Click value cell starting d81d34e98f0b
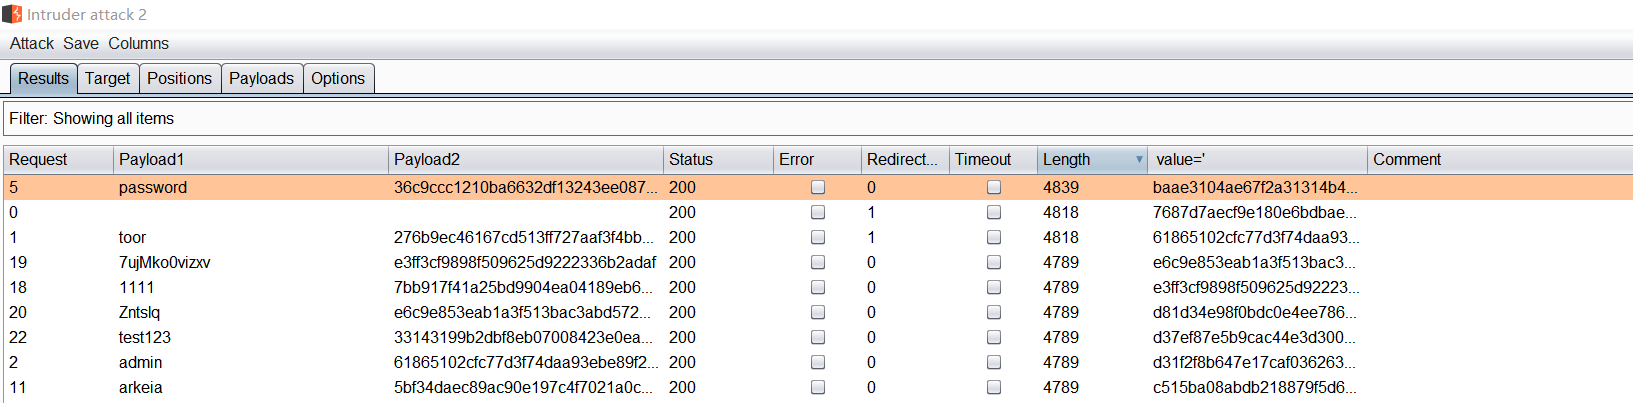The width and height of the screenshot is (1633, 403). (x=1256, y=312)
